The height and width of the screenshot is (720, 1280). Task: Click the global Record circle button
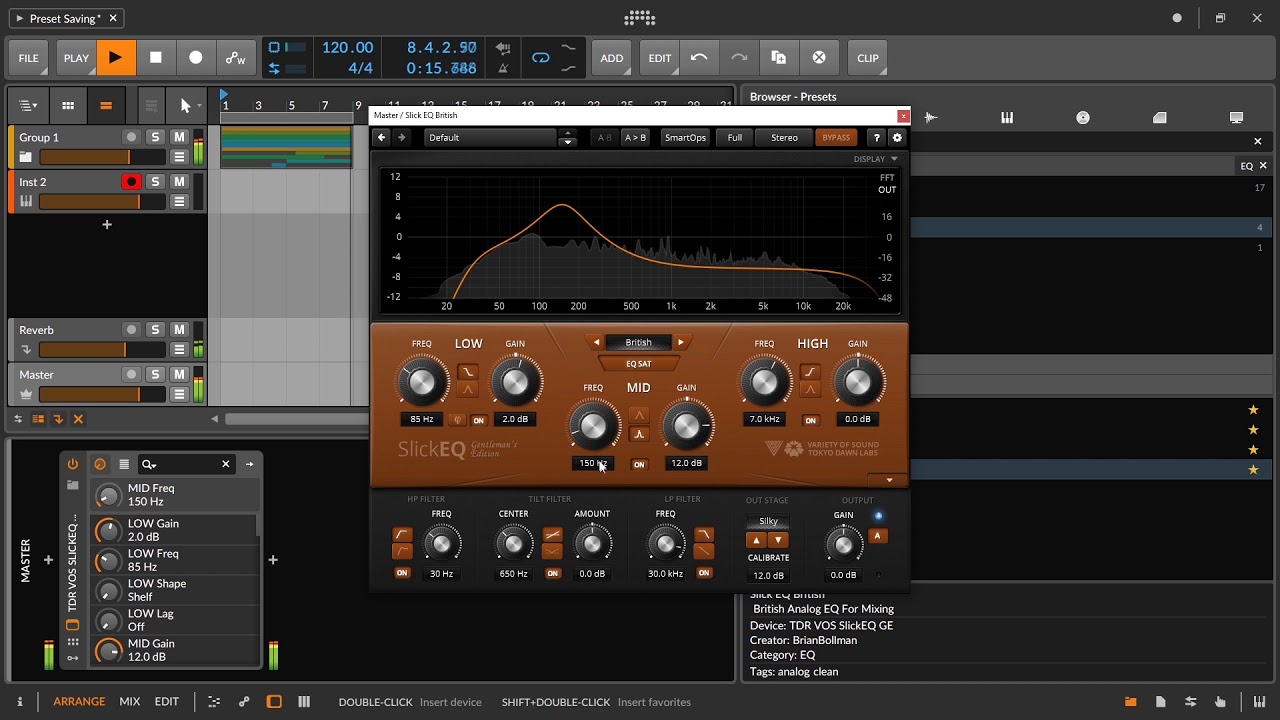click(x=196, y=58)
